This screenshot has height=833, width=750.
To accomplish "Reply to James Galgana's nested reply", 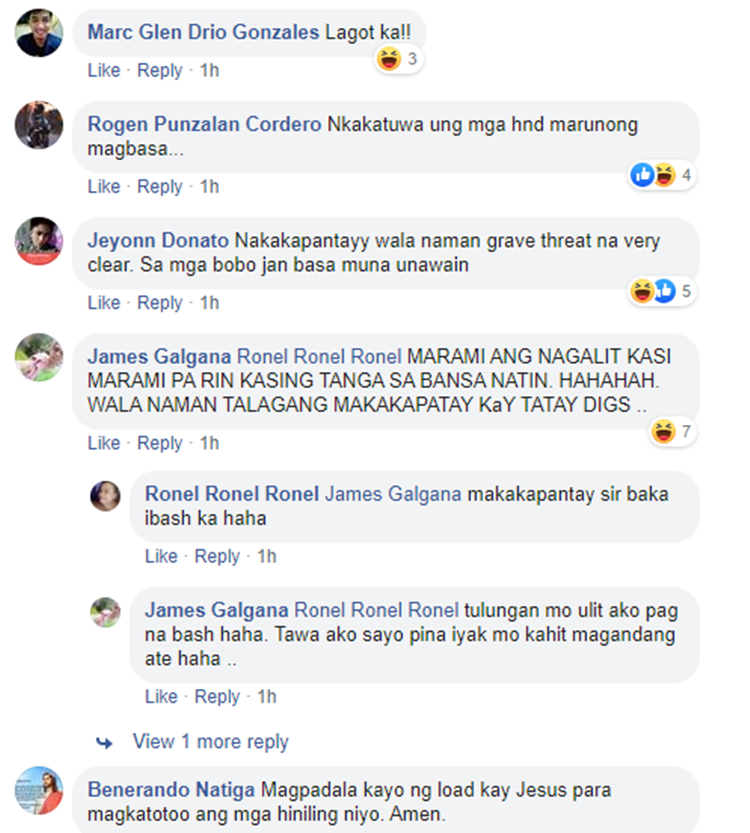I will pyautogui.click(x=217, y=696).
